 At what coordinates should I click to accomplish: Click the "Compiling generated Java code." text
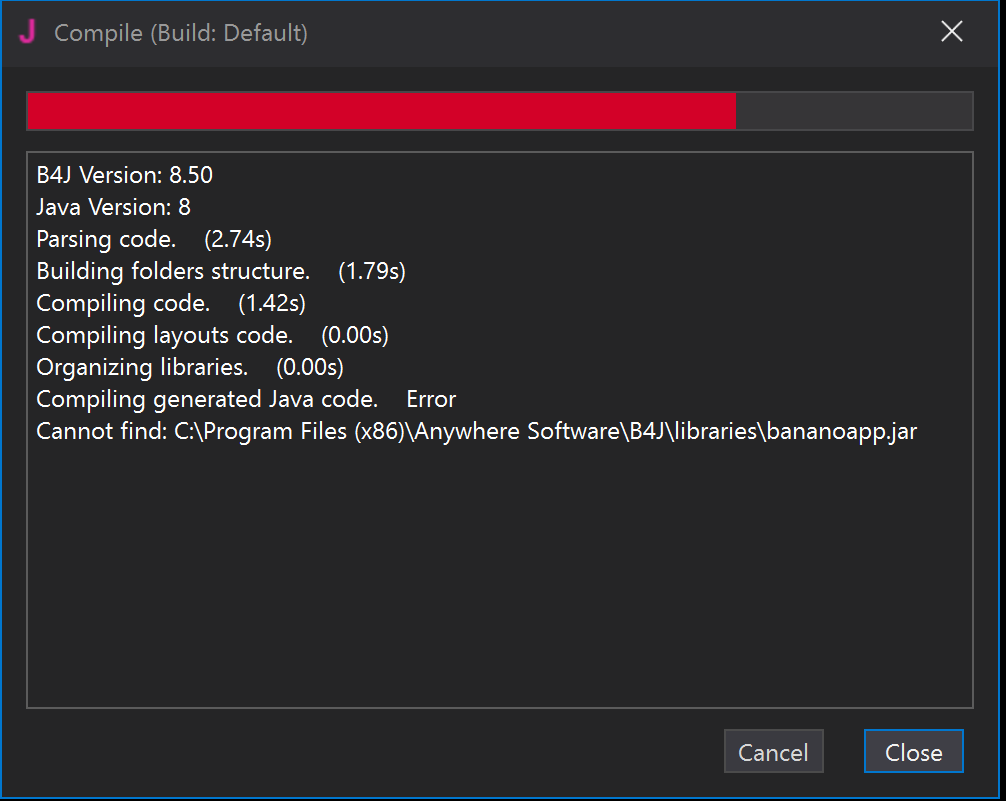click(x=206, y=399)
